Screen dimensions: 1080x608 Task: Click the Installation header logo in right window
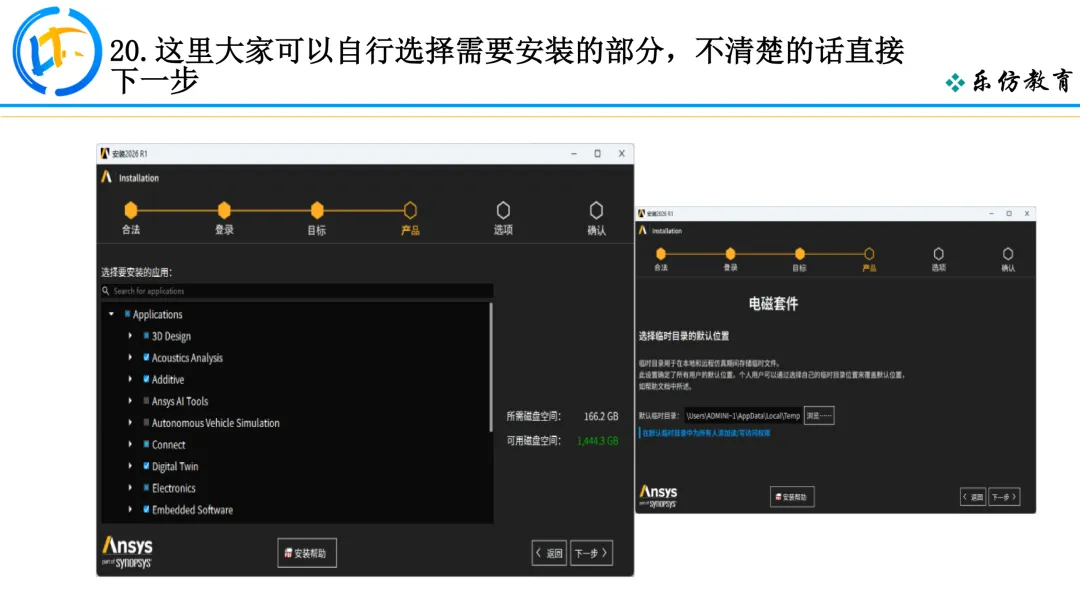pyautogui.click(x=643, y=230)
